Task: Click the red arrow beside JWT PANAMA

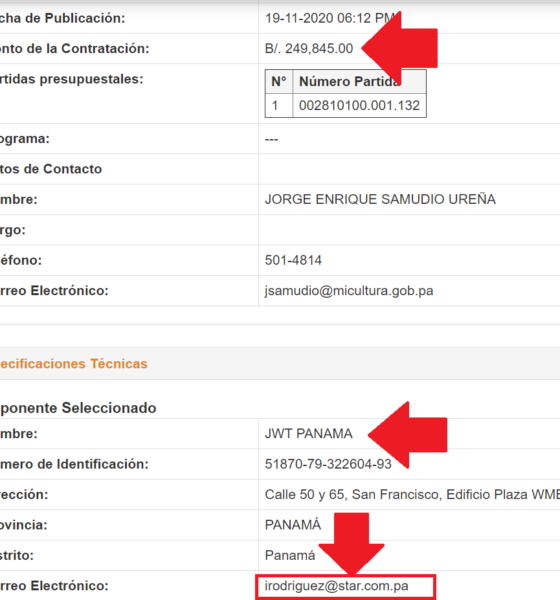Action: pos(408,435)
